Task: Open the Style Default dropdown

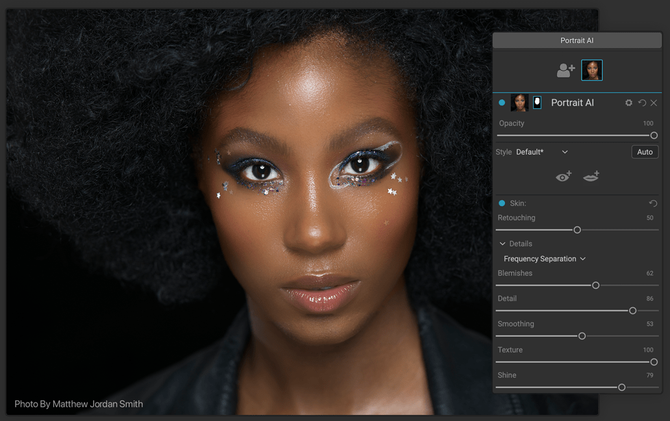Action: tap(542, 152)
